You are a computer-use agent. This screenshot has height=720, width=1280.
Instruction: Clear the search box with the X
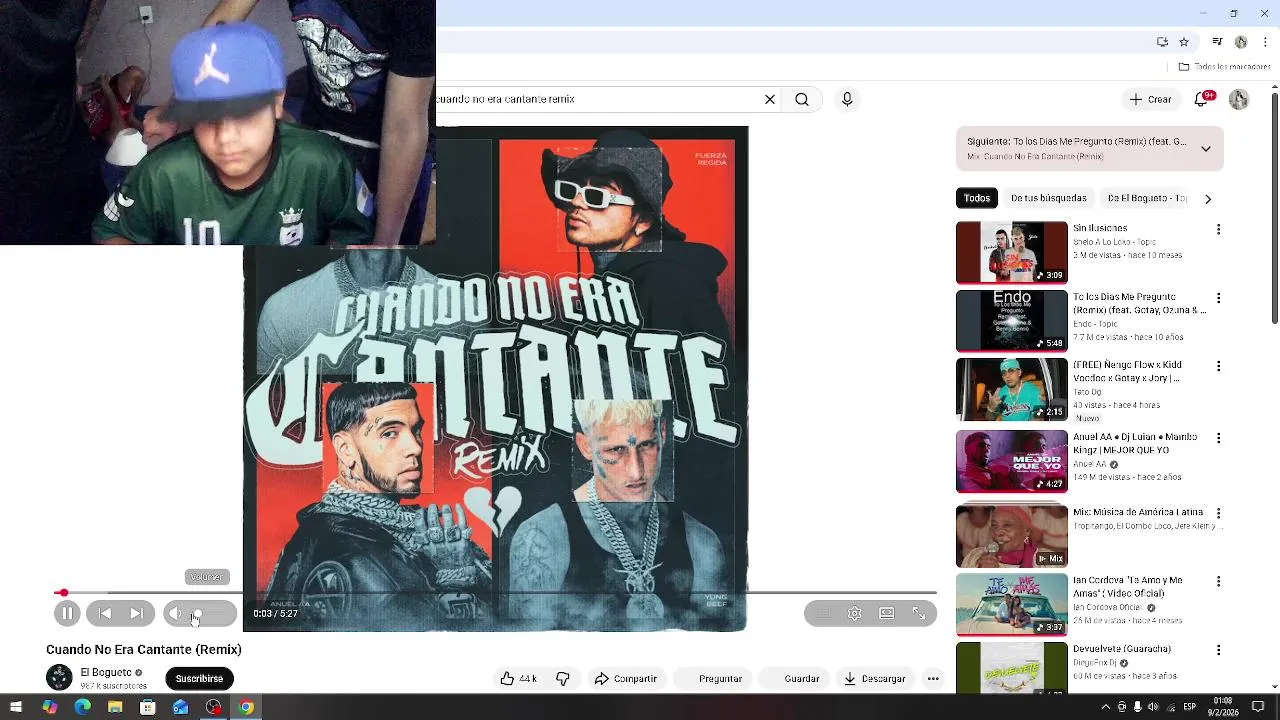(770, 99)
